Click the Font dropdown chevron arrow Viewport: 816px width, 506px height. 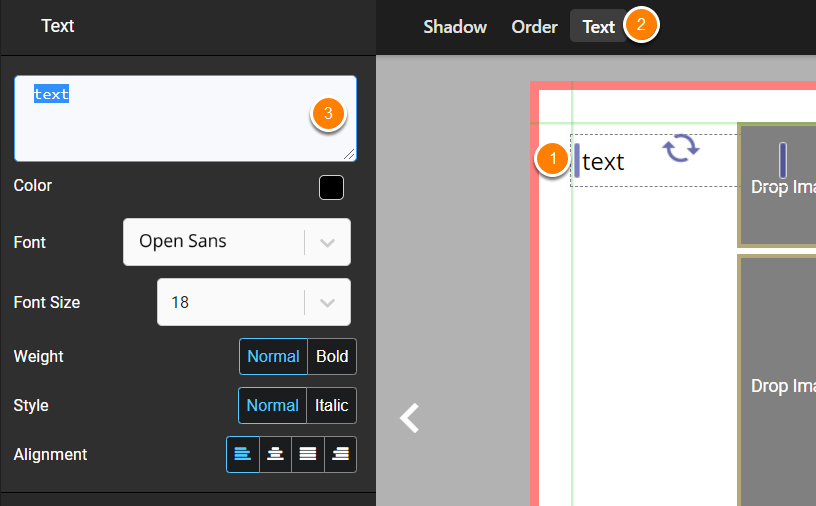(327, 243)
